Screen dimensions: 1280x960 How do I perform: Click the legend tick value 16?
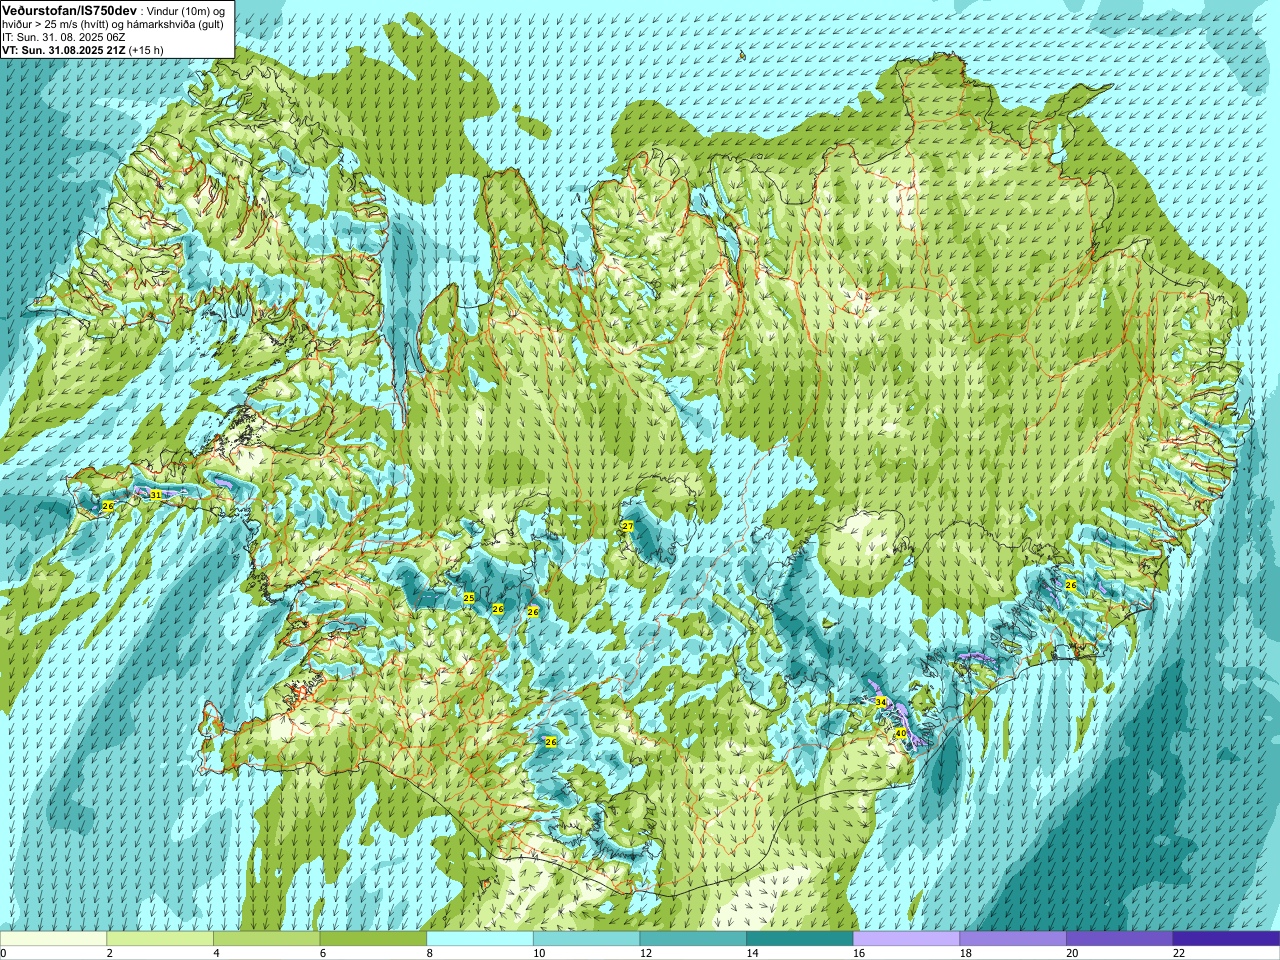[859, 953]
